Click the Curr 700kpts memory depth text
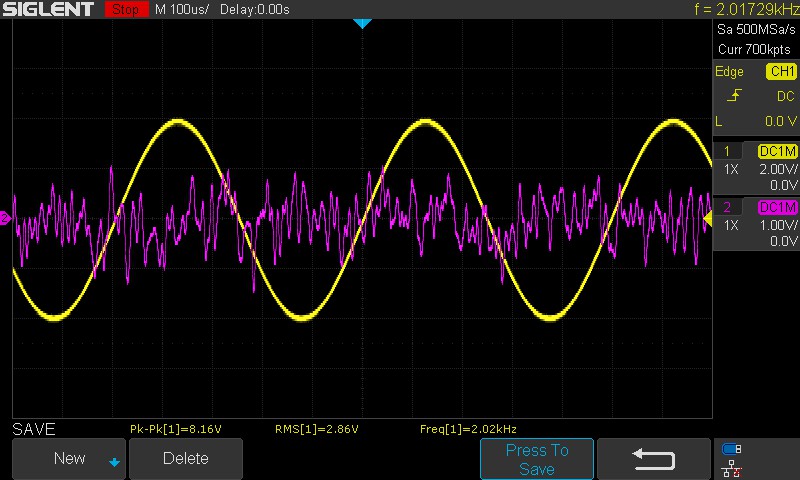Viewport: 800px width, 480px height. [754, 49]
